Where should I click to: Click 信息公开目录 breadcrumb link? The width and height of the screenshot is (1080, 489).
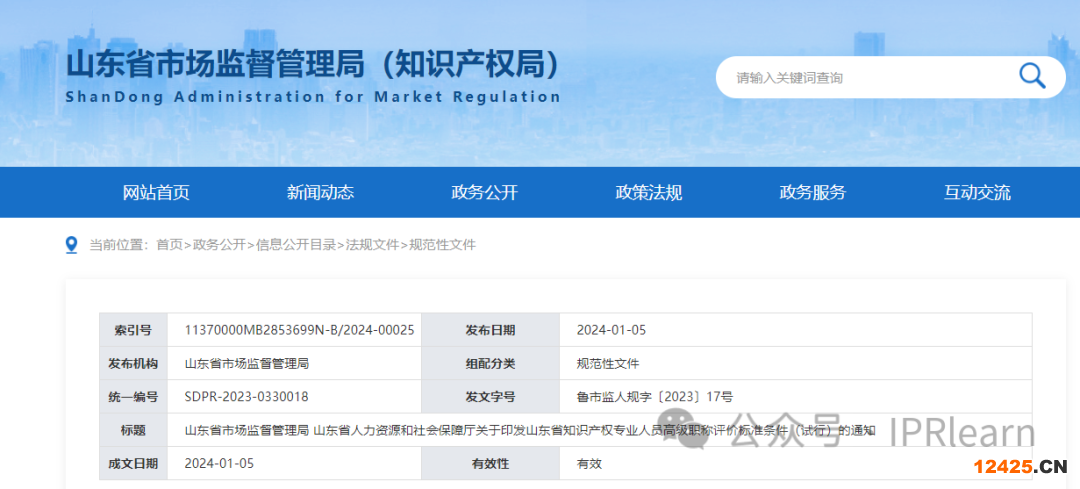tap(296, 244)
